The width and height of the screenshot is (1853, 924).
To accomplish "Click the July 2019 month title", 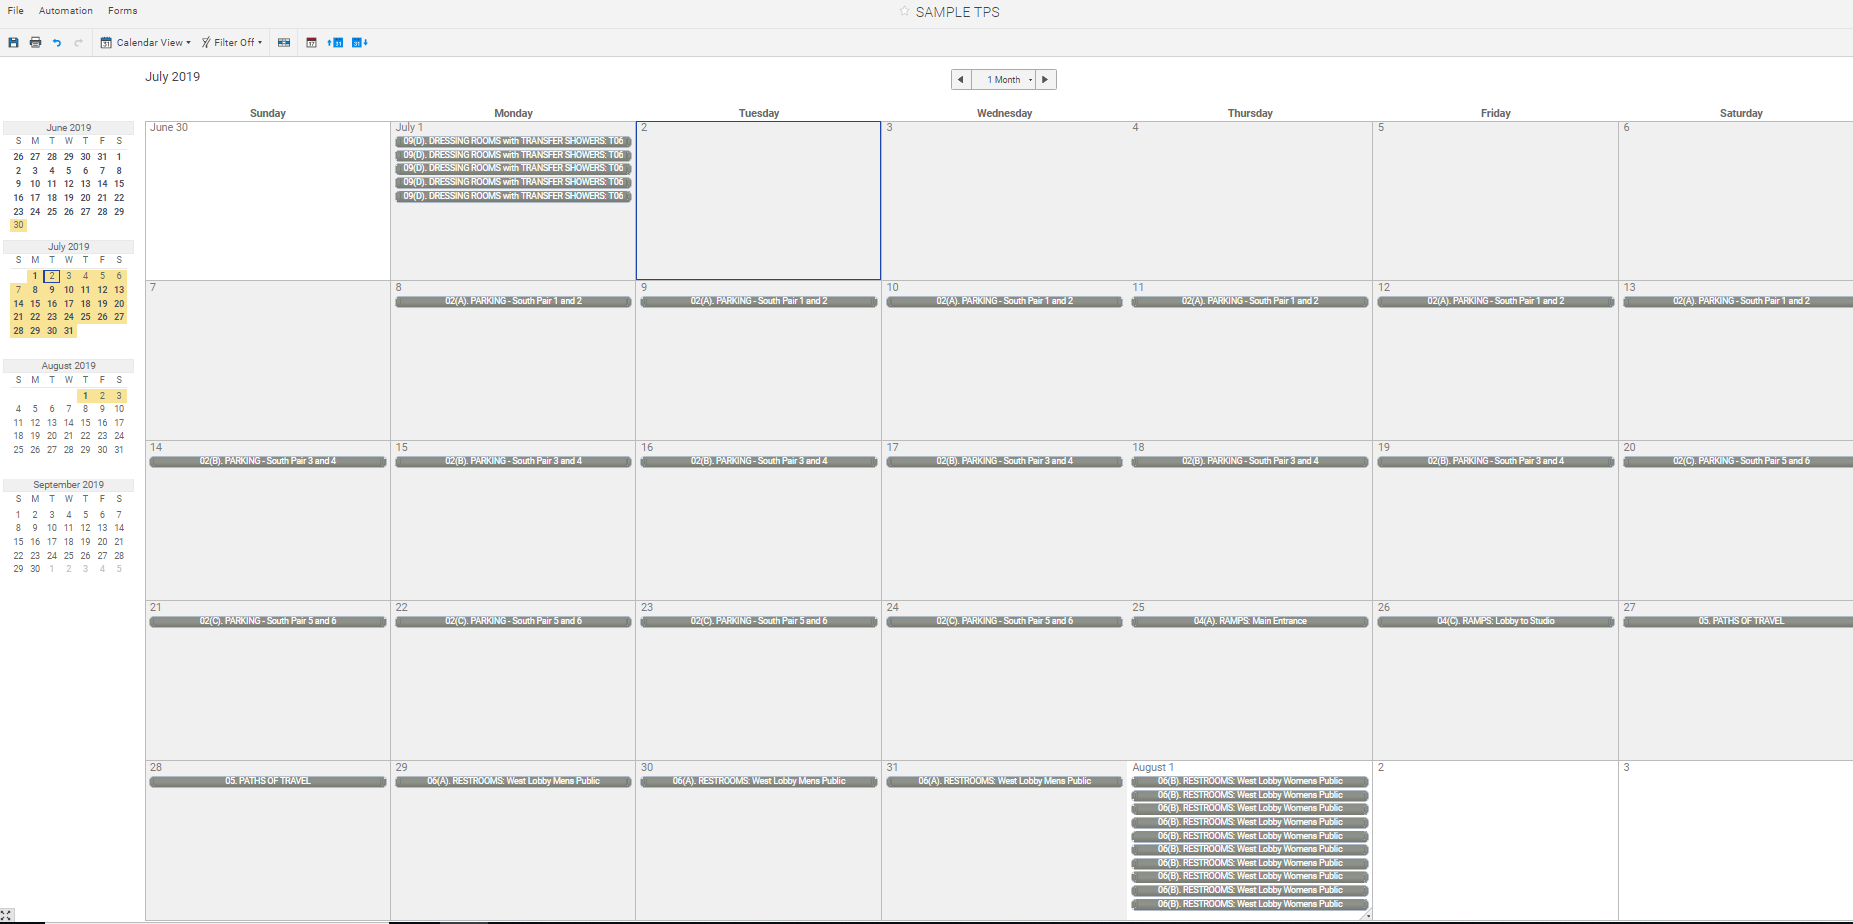I will (172, 77).
